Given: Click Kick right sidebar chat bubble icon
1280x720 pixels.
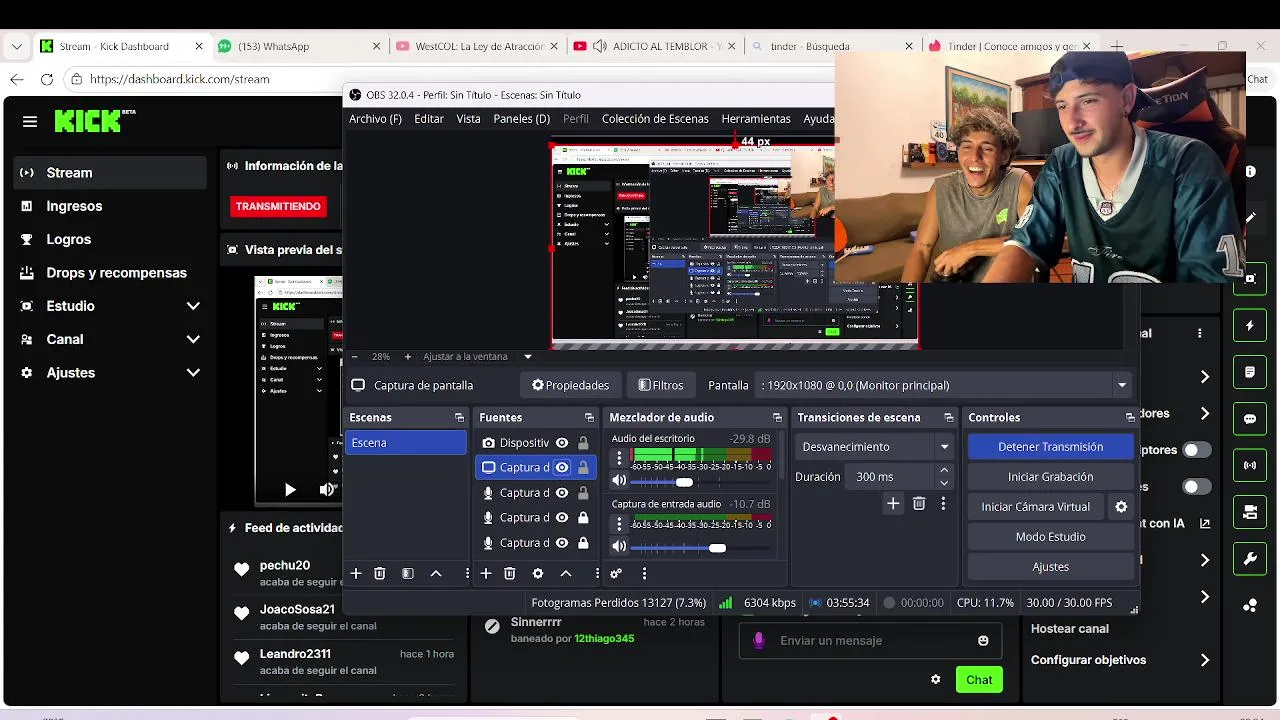Looking at the screenshot, I should pos(1250,419).
